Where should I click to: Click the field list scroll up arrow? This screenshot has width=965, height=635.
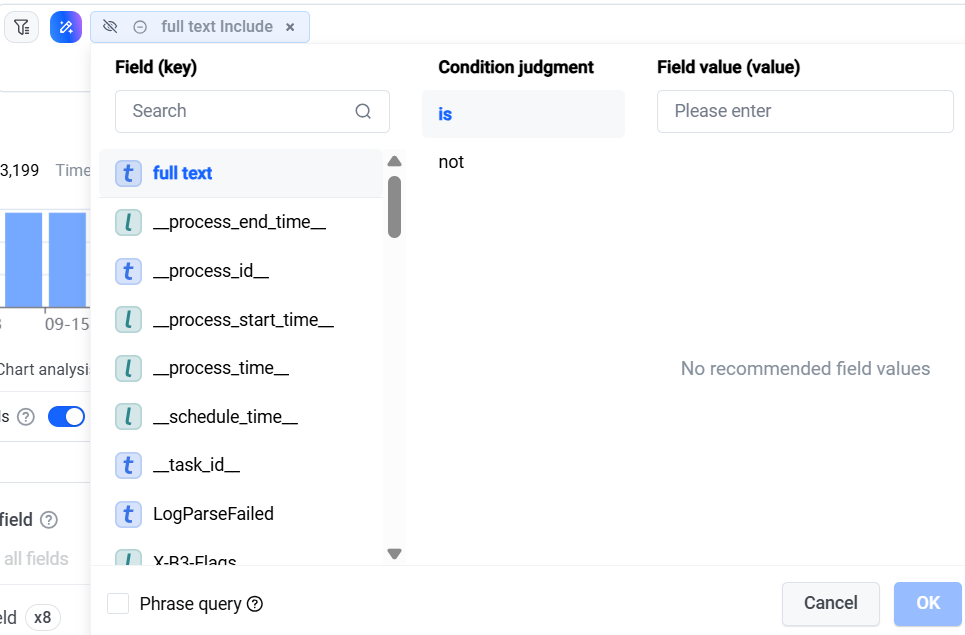click(394, 161)
